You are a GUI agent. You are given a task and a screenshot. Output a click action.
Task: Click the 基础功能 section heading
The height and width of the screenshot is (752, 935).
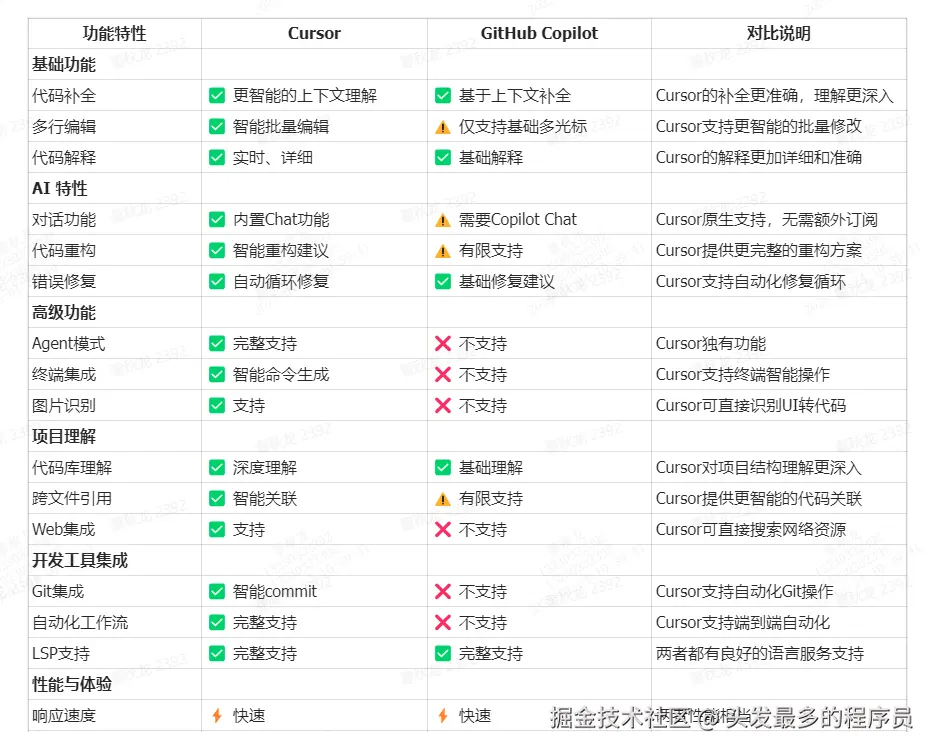coord(64,64)
